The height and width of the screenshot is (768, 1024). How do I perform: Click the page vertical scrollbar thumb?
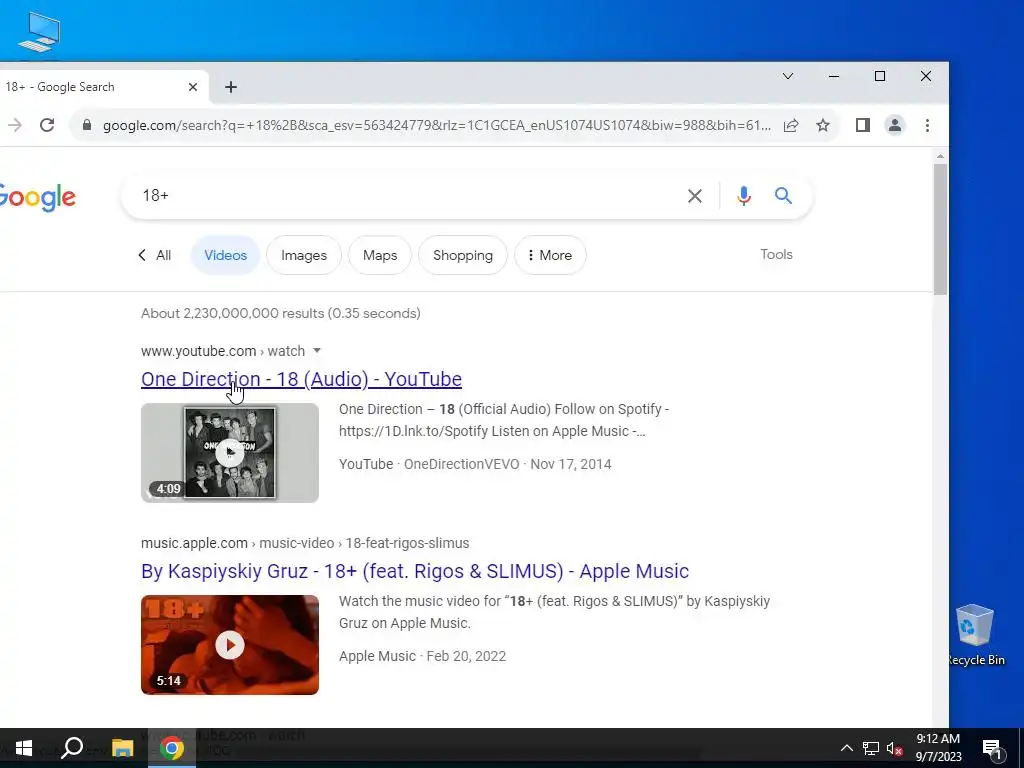[940, 230]
